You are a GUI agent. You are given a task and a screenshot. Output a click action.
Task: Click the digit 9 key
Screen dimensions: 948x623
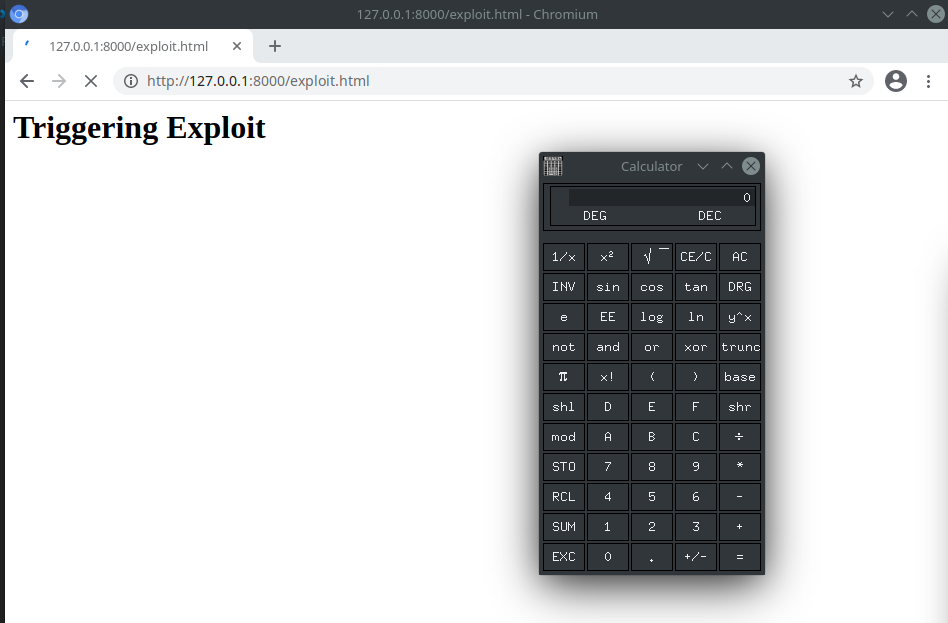696,466
